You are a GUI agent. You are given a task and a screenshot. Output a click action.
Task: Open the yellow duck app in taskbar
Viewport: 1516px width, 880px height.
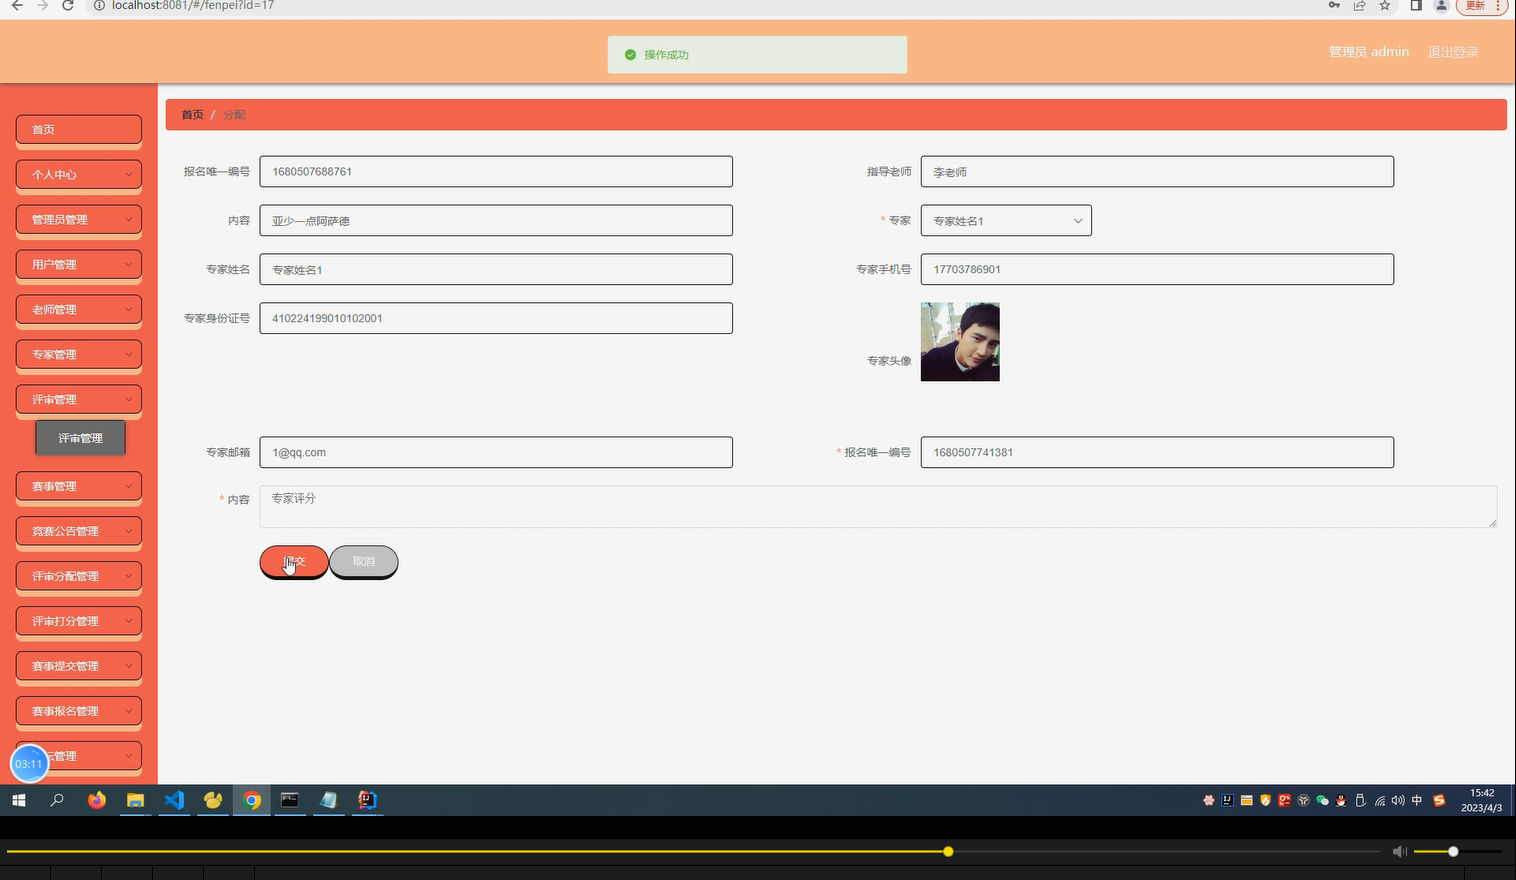[213, 800]
